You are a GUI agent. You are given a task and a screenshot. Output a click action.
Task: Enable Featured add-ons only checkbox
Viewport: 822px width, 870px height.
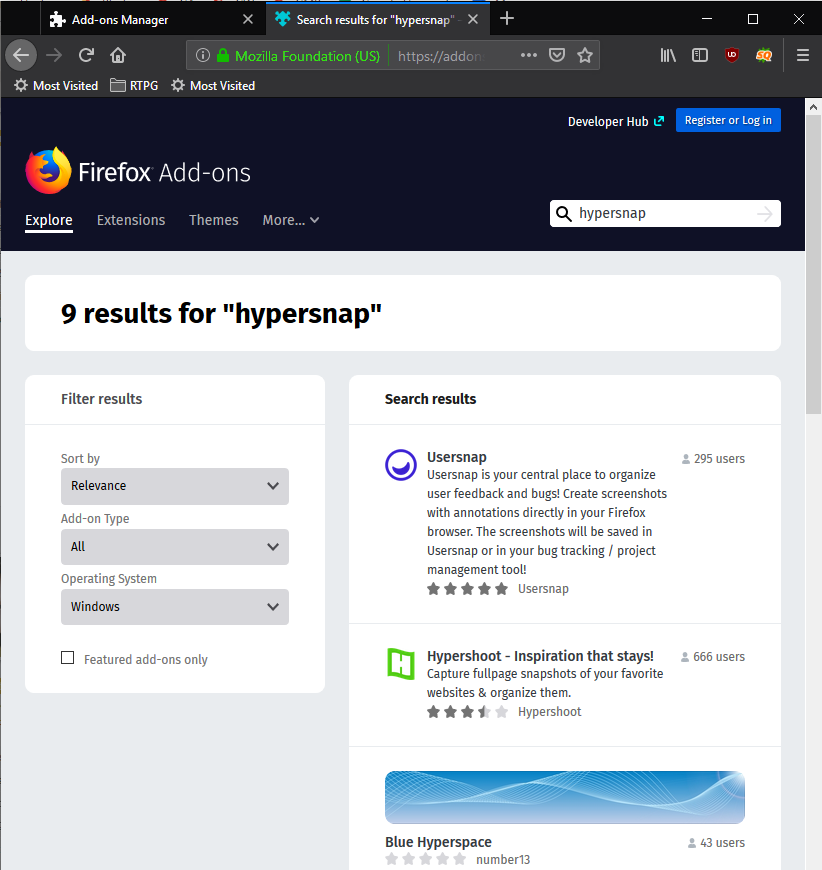coord(68,658)
